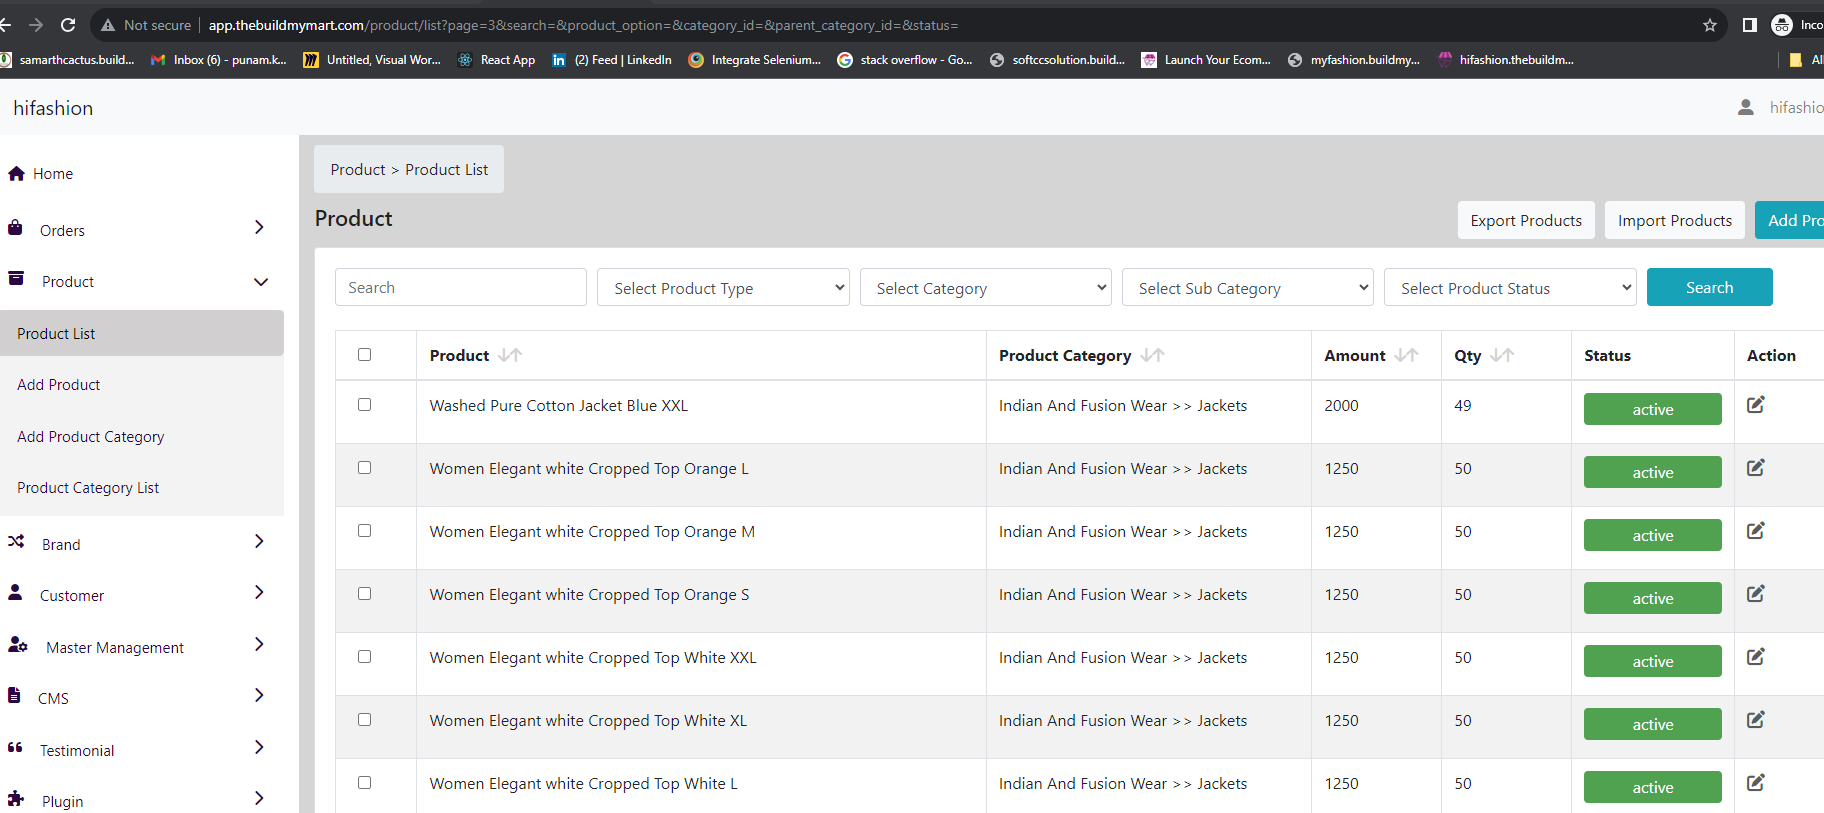
Task: Click the Home house icon in sidebar
Action: click(16, 173)
